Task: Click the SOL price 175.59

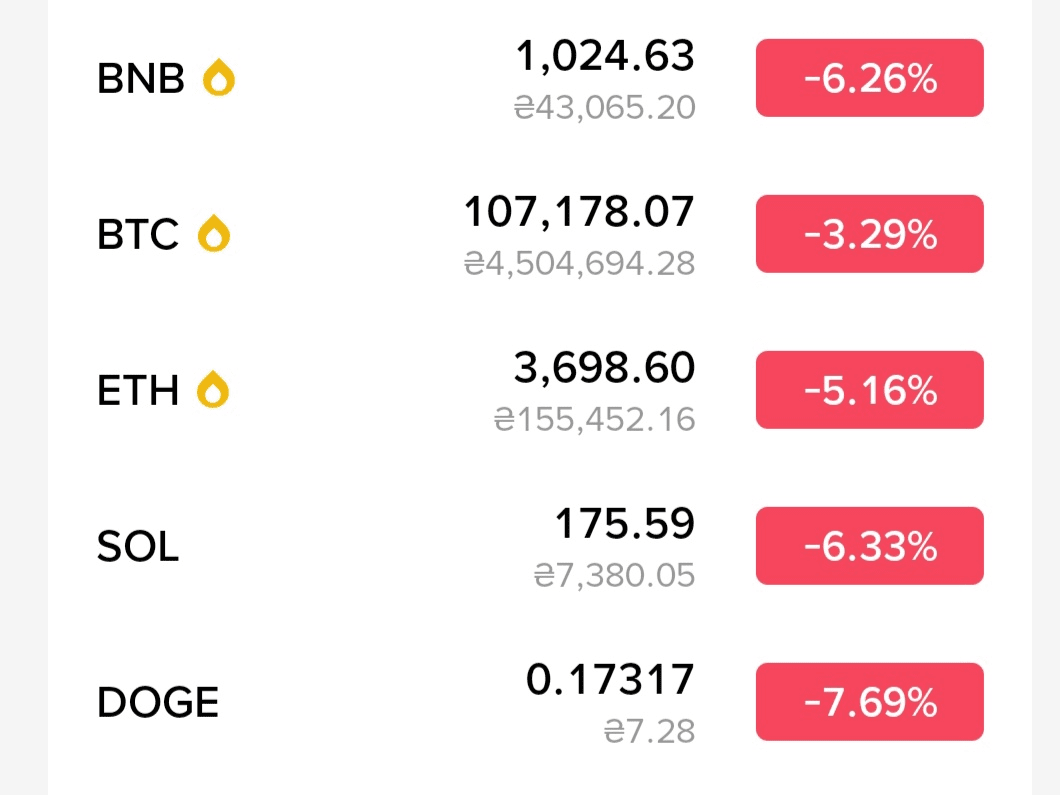Action: click(x=625, y=523)
